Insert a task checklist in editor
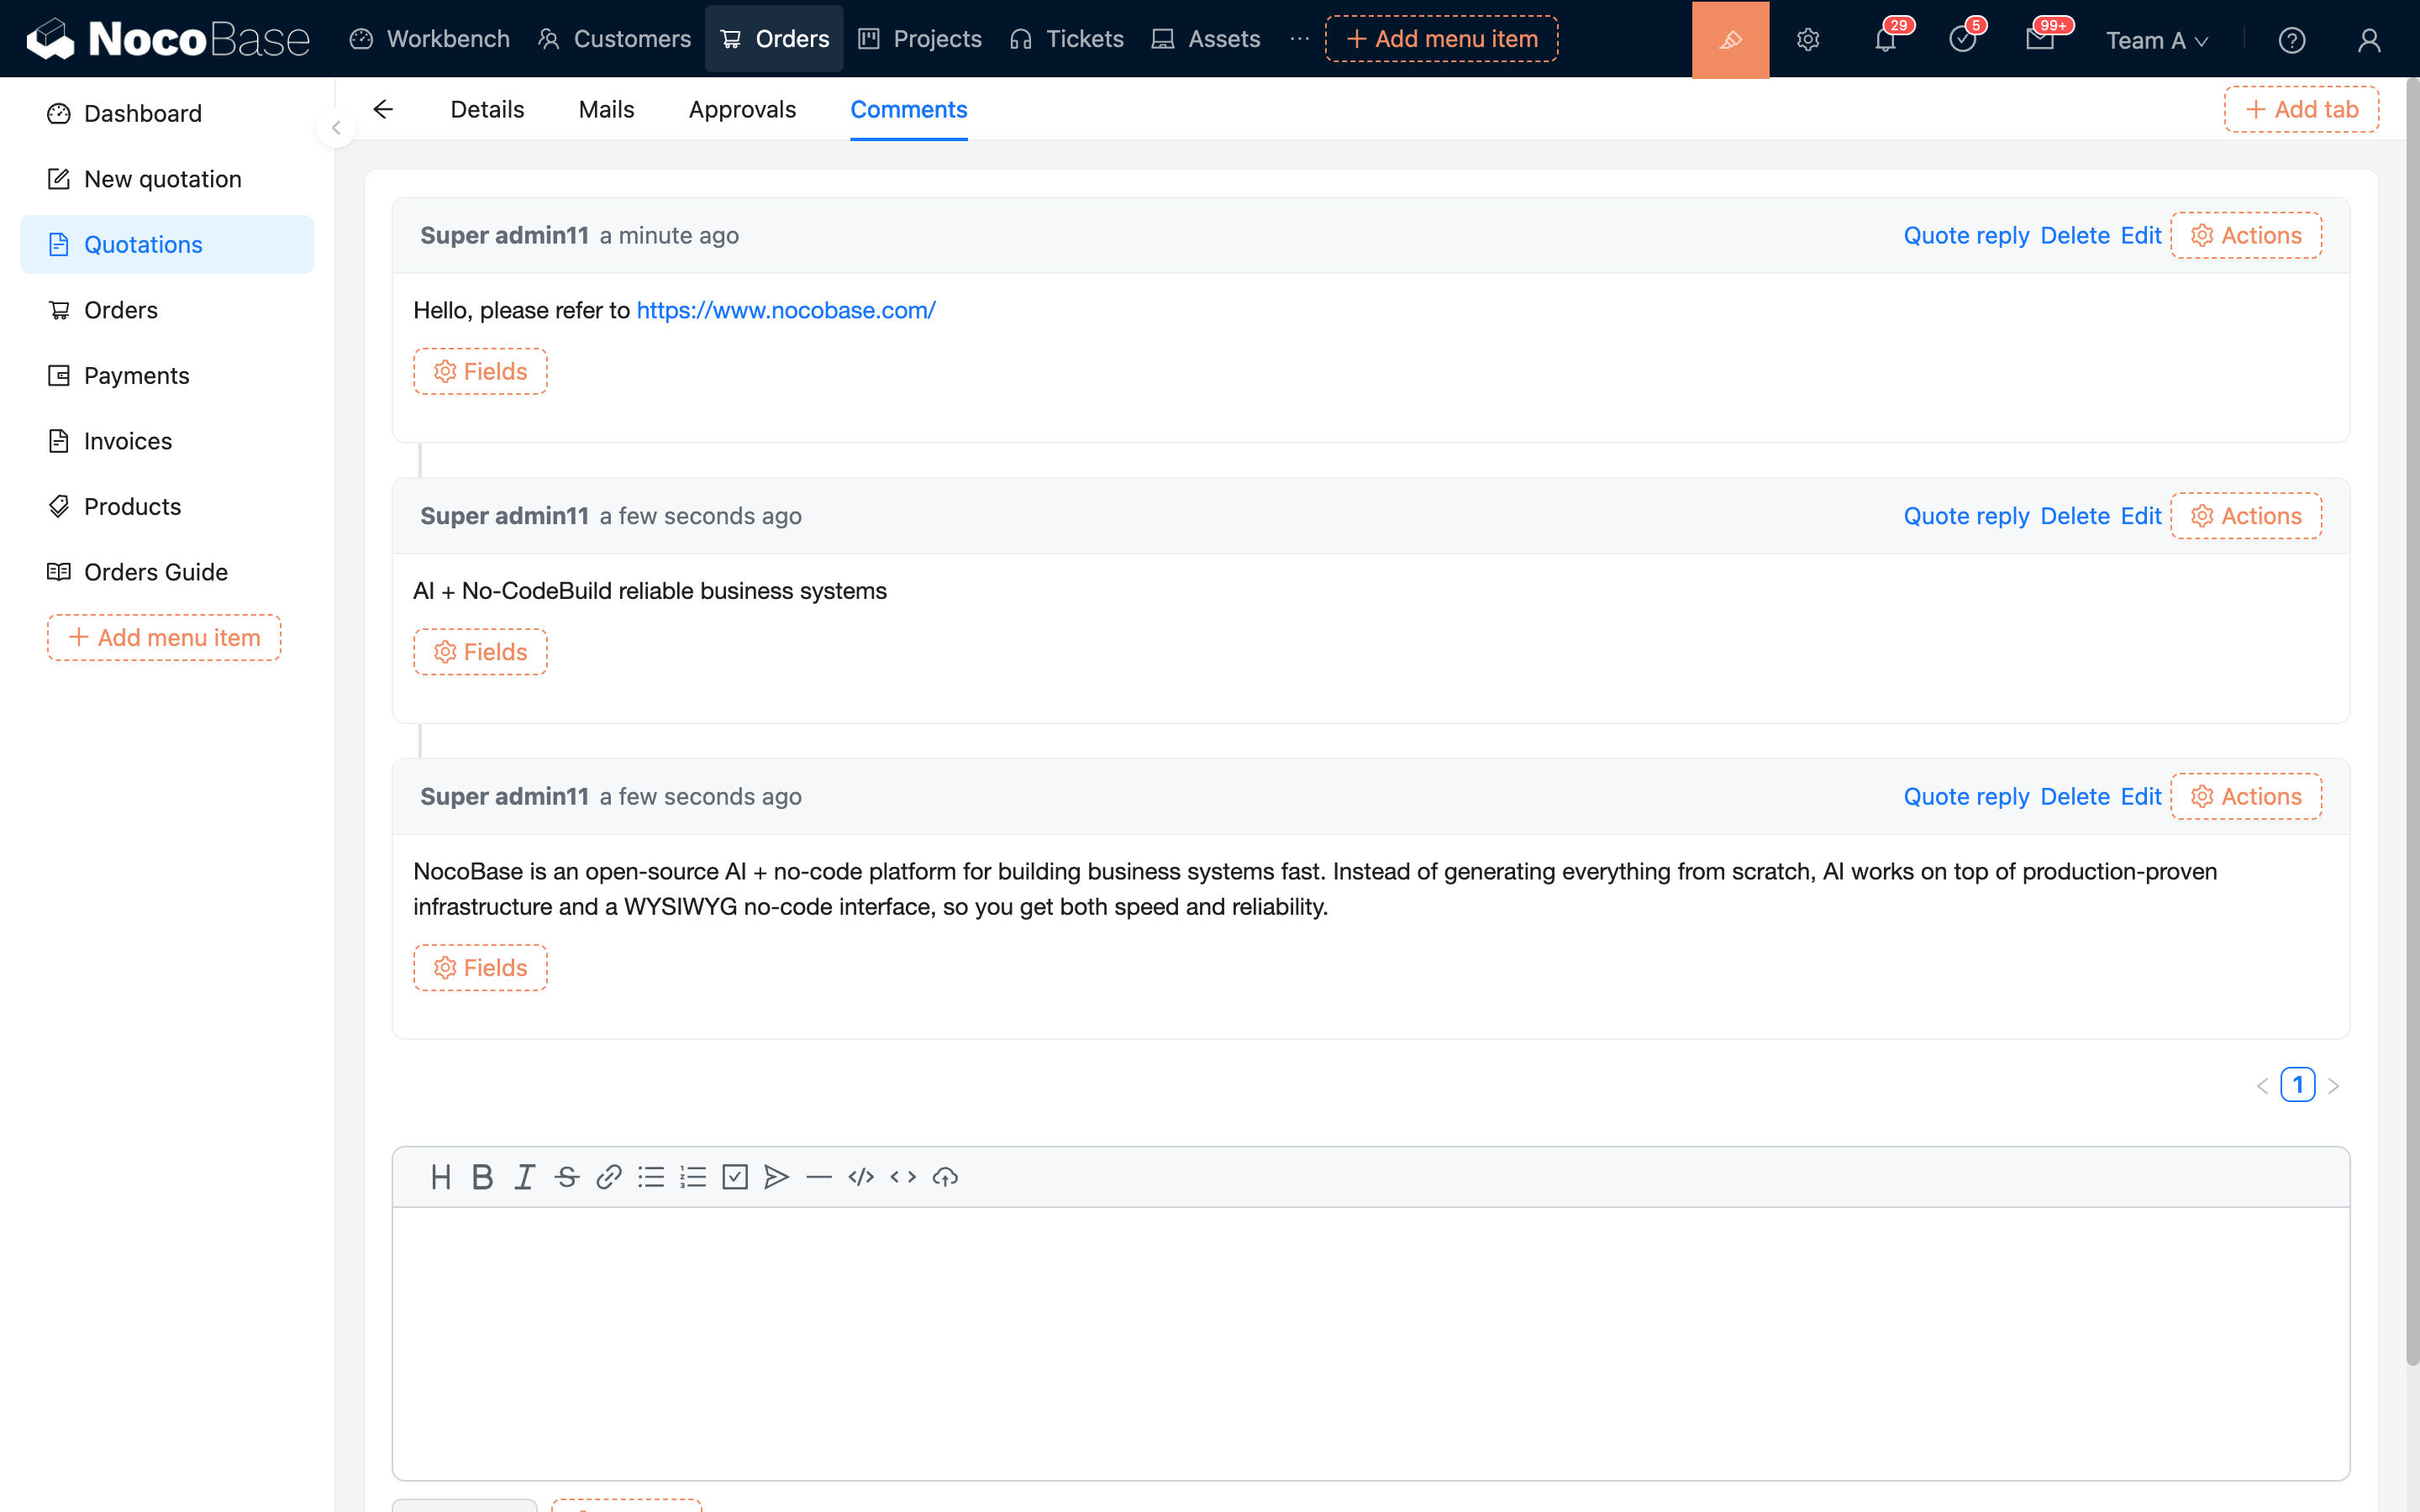 point(735,1177)
